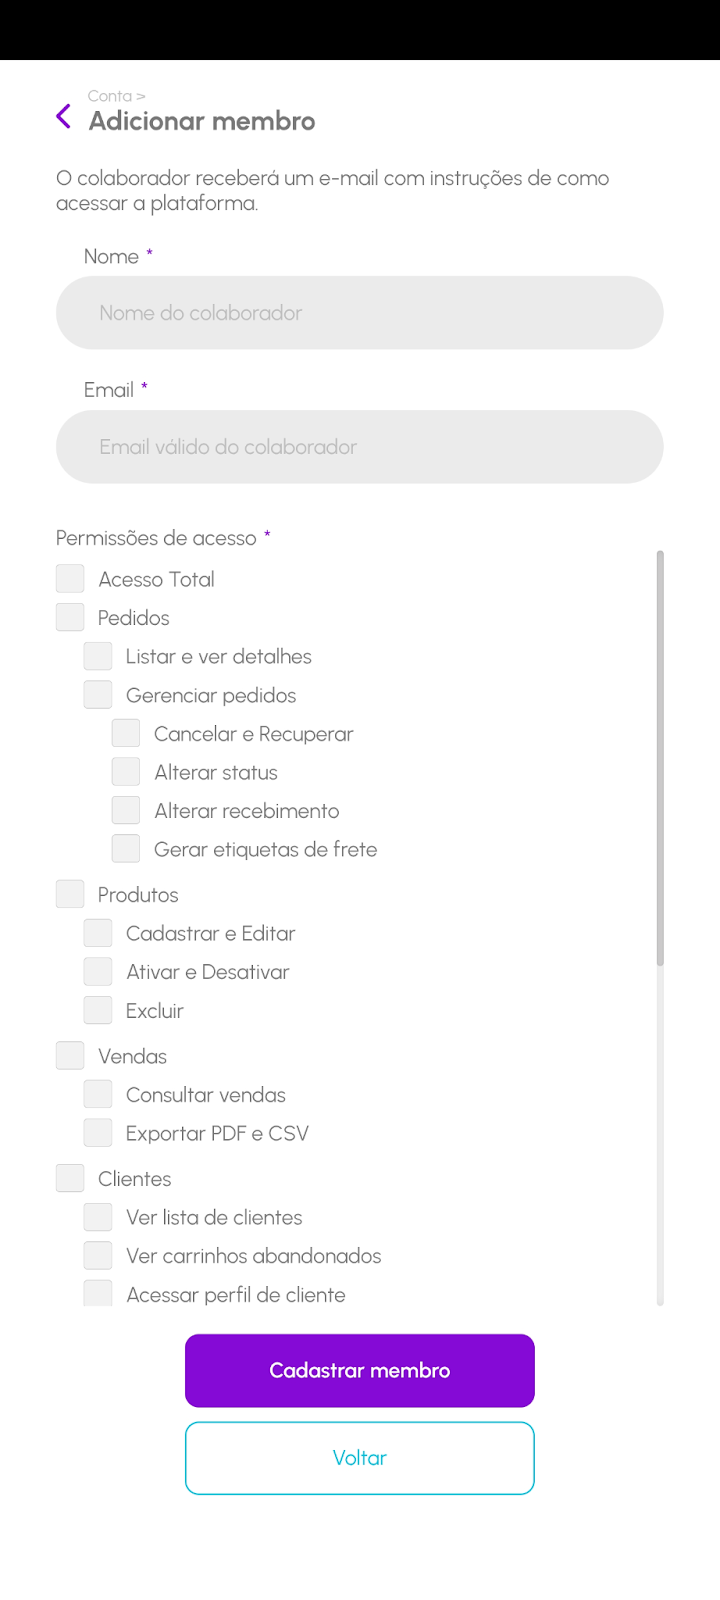This screenshot has width=720, height=1600.
Task: Tick Gerar etiquetas de frete checkbox
Action: (126, 849)
